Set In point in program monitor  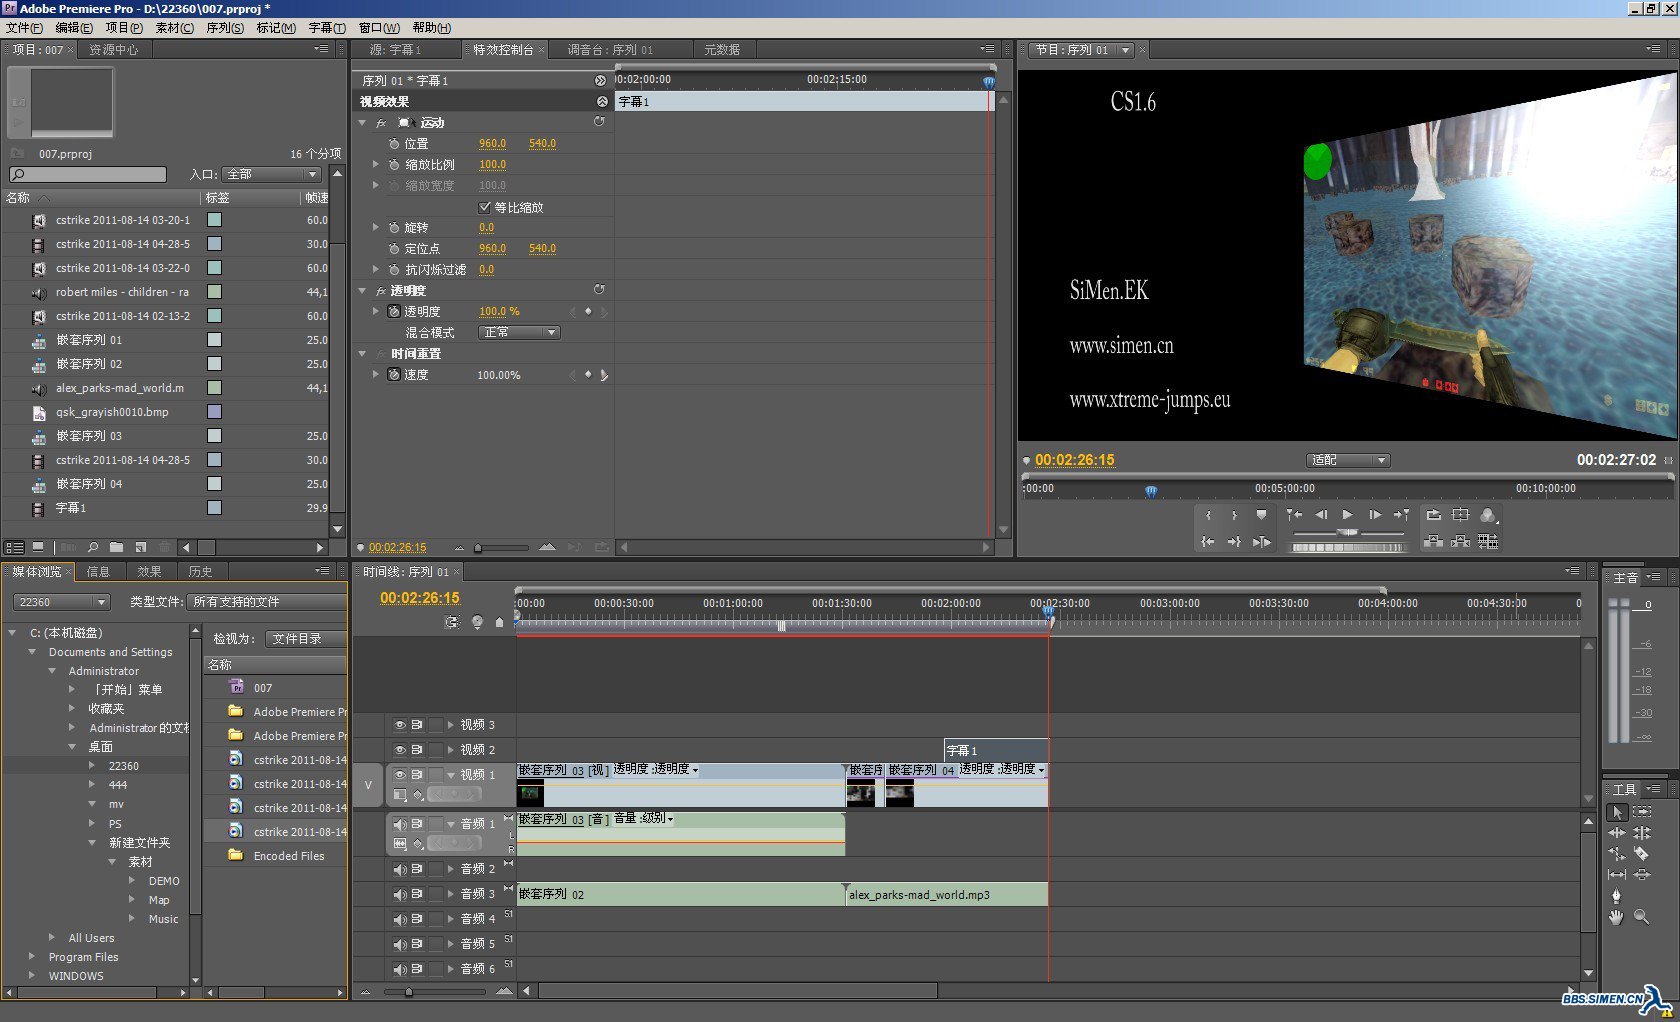click(x=1209, y=515)
